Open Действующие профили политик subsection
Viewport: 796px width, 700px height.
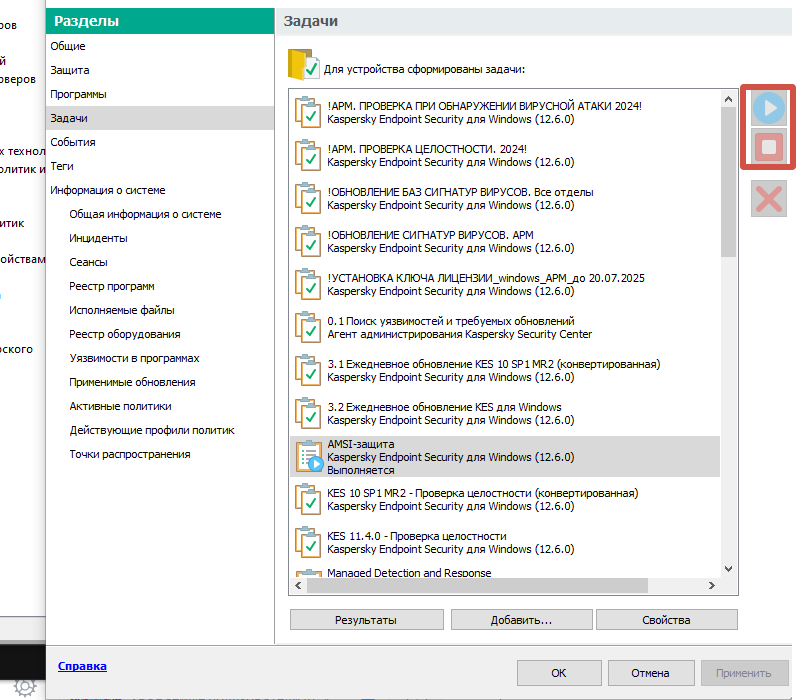(x=152, y=430)
